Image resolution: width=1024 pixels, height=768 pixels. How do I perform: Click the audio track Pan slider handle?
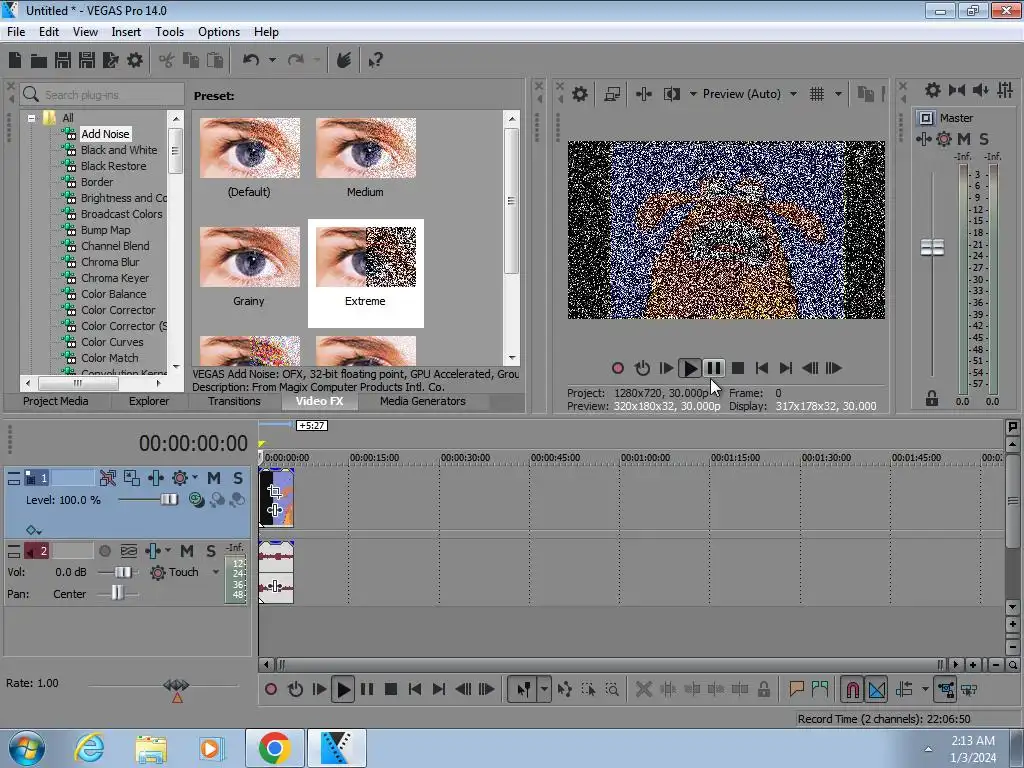point(116,593)
